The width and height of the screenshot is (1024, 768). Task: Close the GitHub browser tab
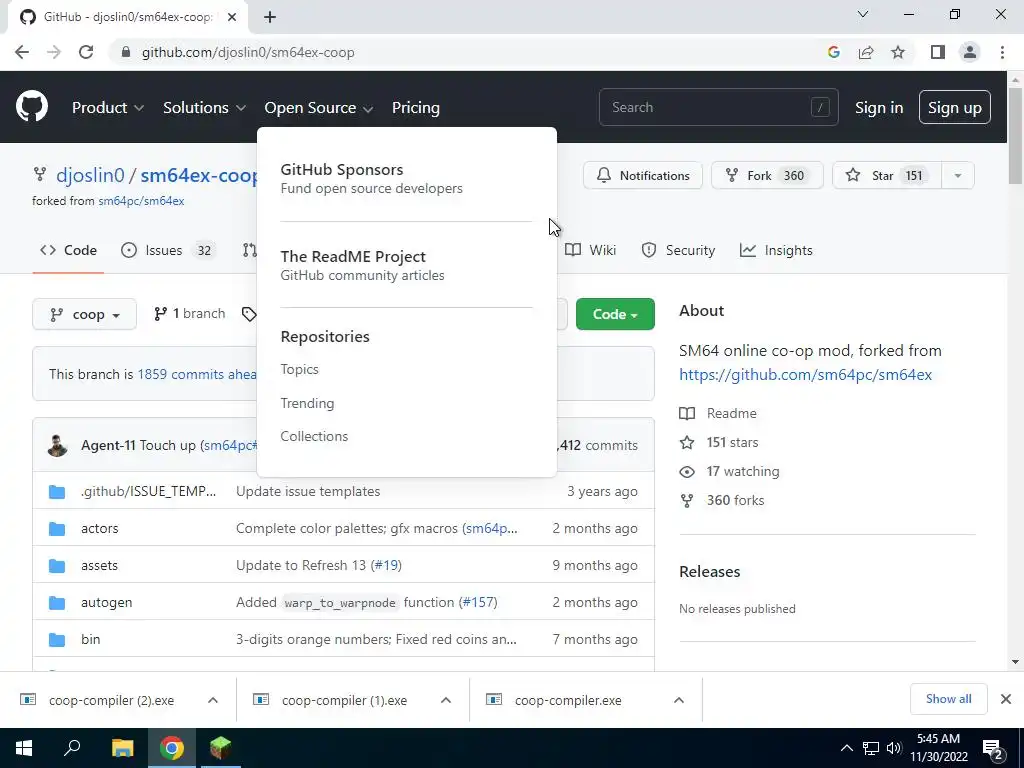(x=232, y=17)
